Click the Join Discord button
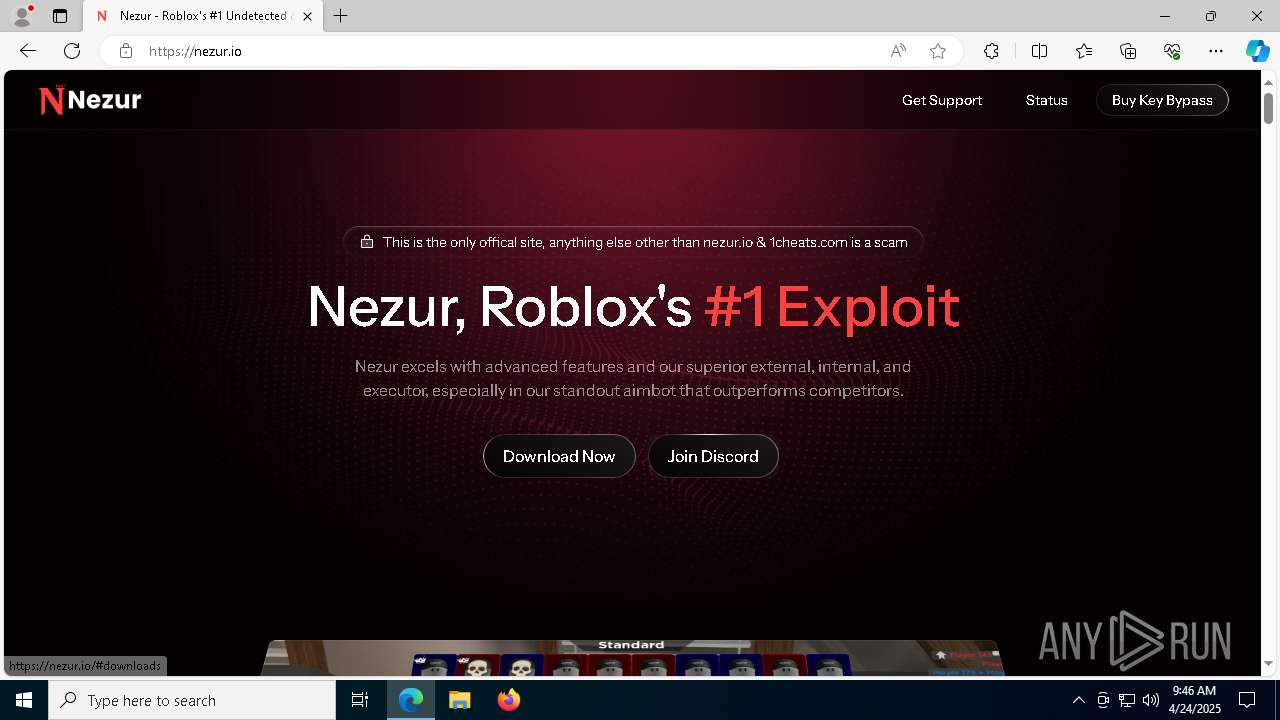The image size is (1280, 720). click(713, 456)
